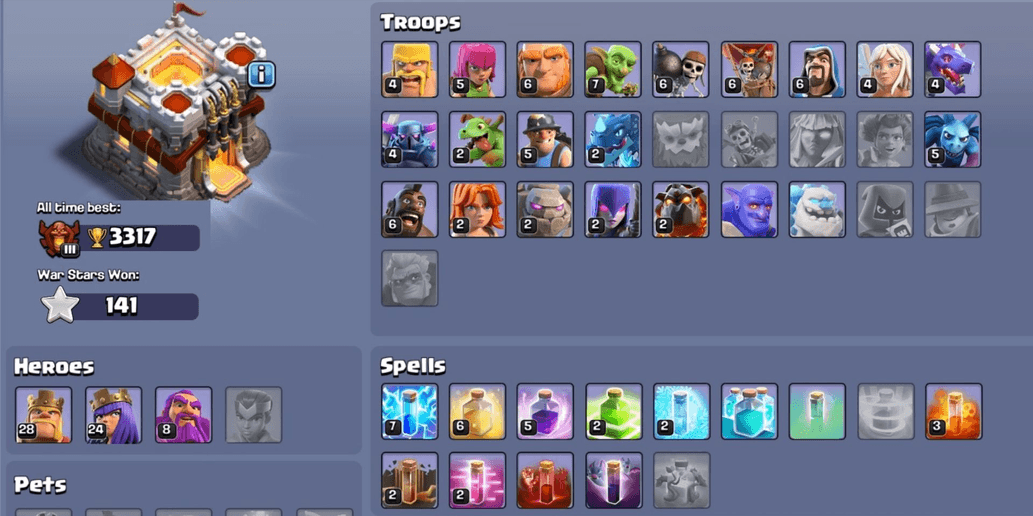Image resolution: width=1033 pixels, height=516 pixels.
Task: Tap the Goblin troop icon
Action: pyautogui.click(x=613, y=70)
